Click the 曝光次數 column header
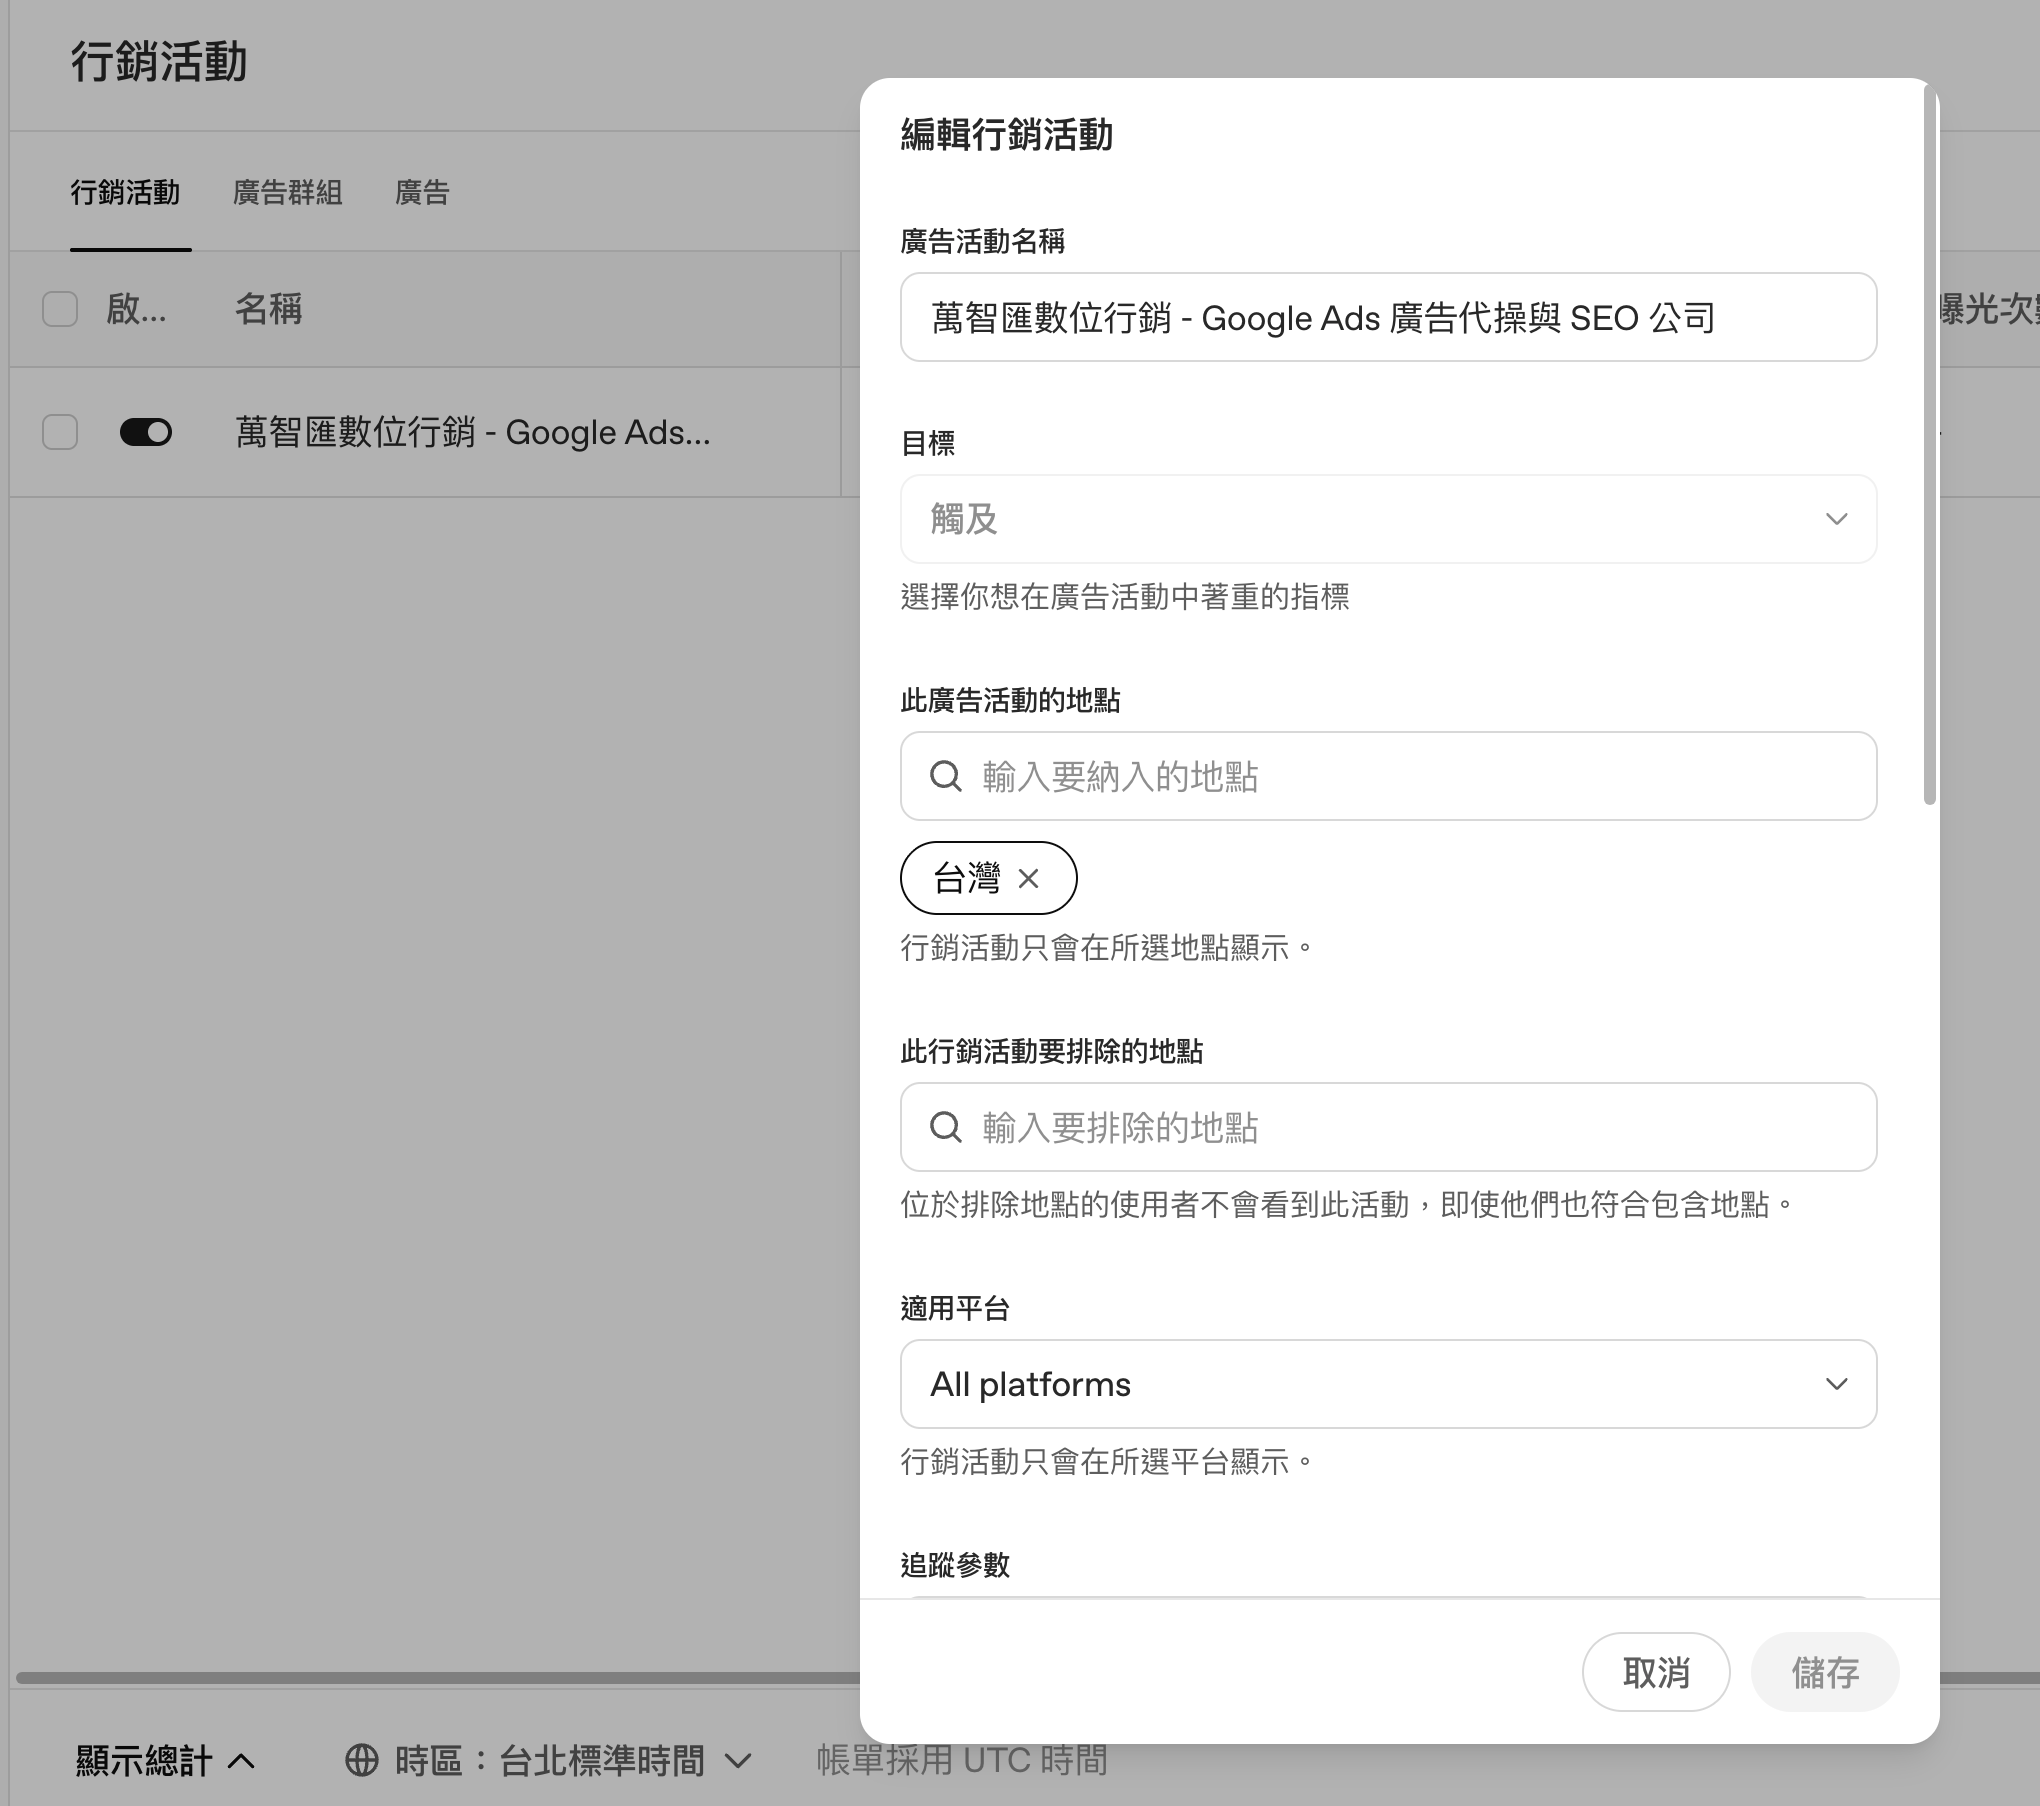Image resolution: width=2040 pixels, height=1806 pixels. [1990, 309]
